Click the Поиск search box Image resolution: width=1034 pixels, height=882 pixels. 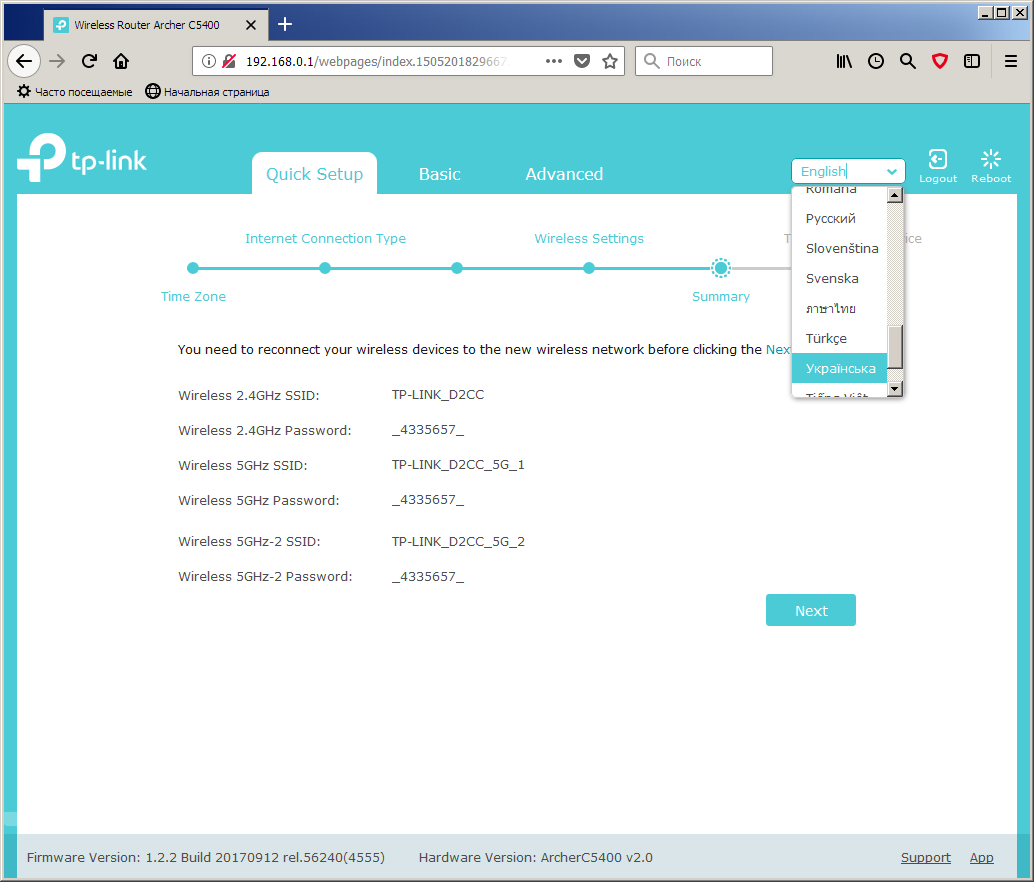(704, 61)
